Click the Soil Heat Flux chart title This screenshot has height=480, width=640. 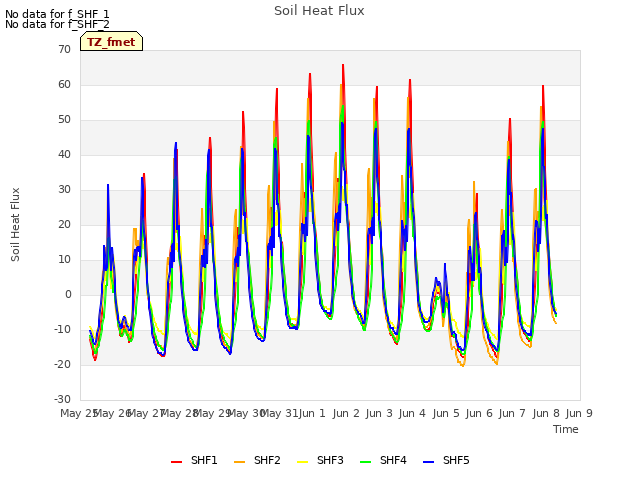tap(319, 11)
